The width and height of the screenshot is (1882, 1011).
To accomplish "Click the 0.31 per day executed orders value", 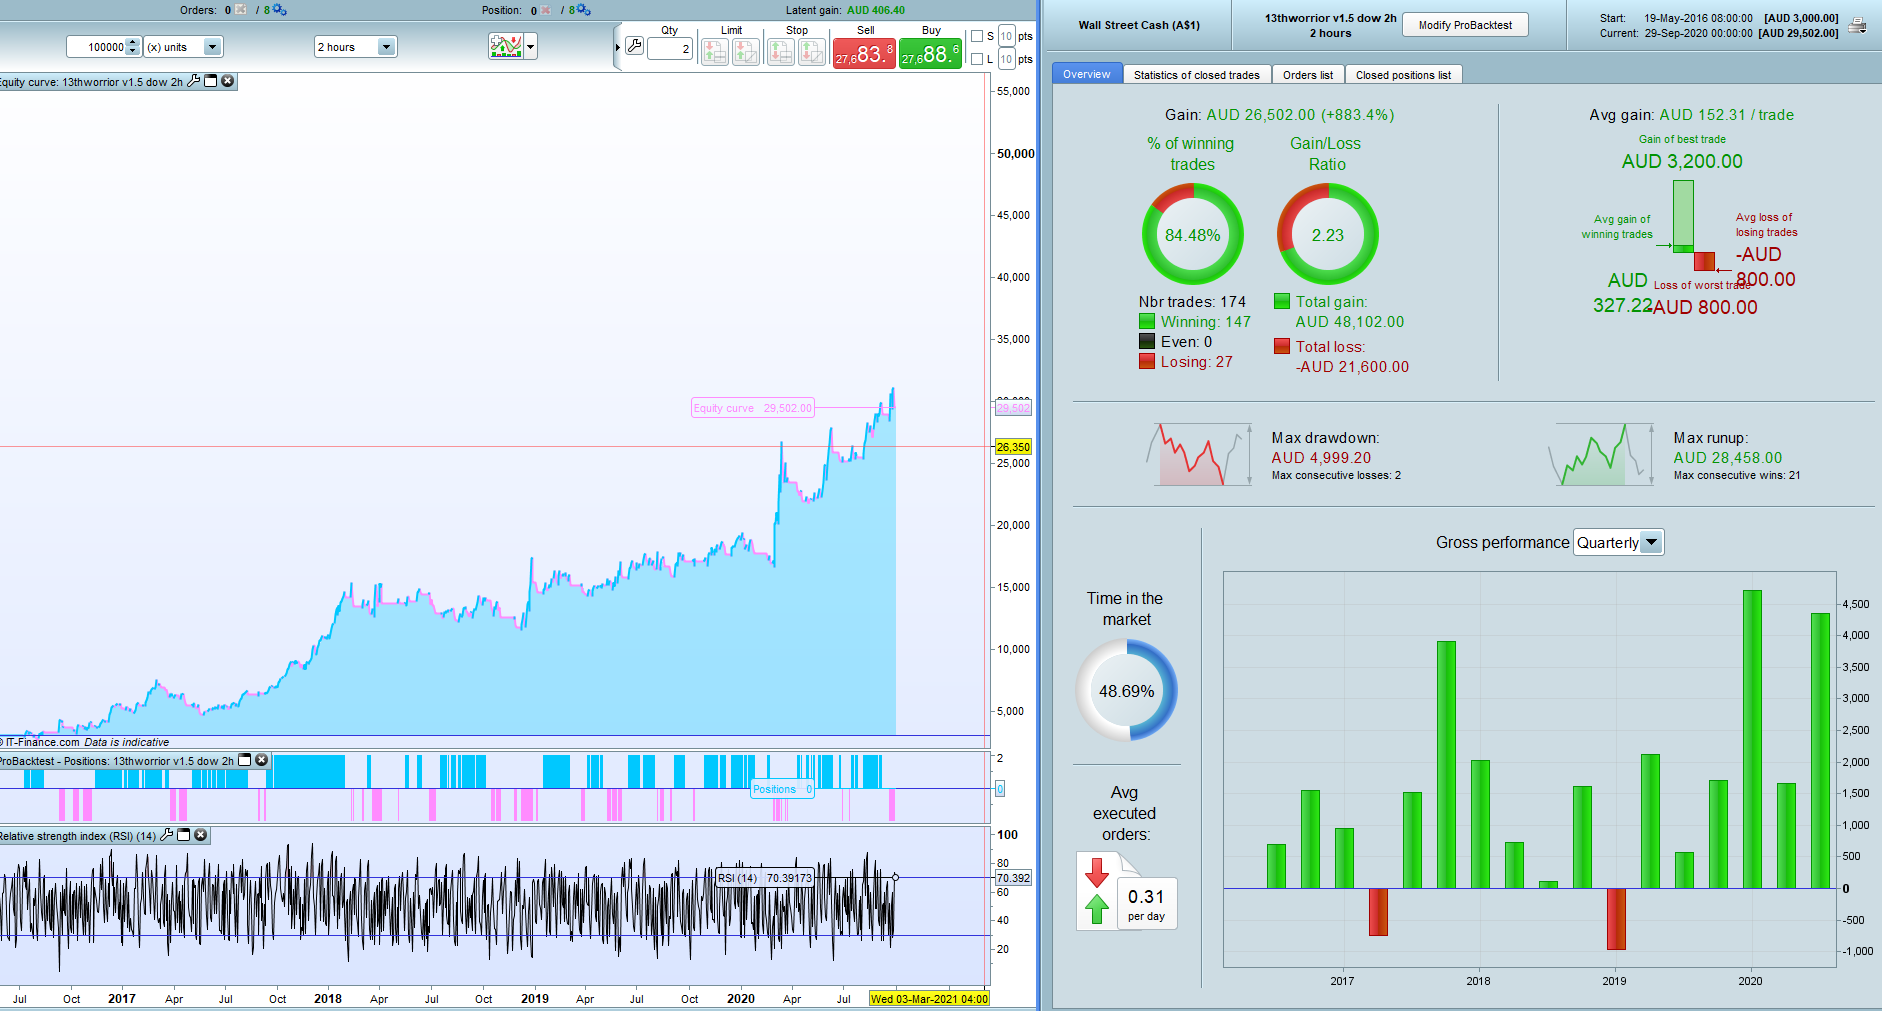I will point(1146,904).
